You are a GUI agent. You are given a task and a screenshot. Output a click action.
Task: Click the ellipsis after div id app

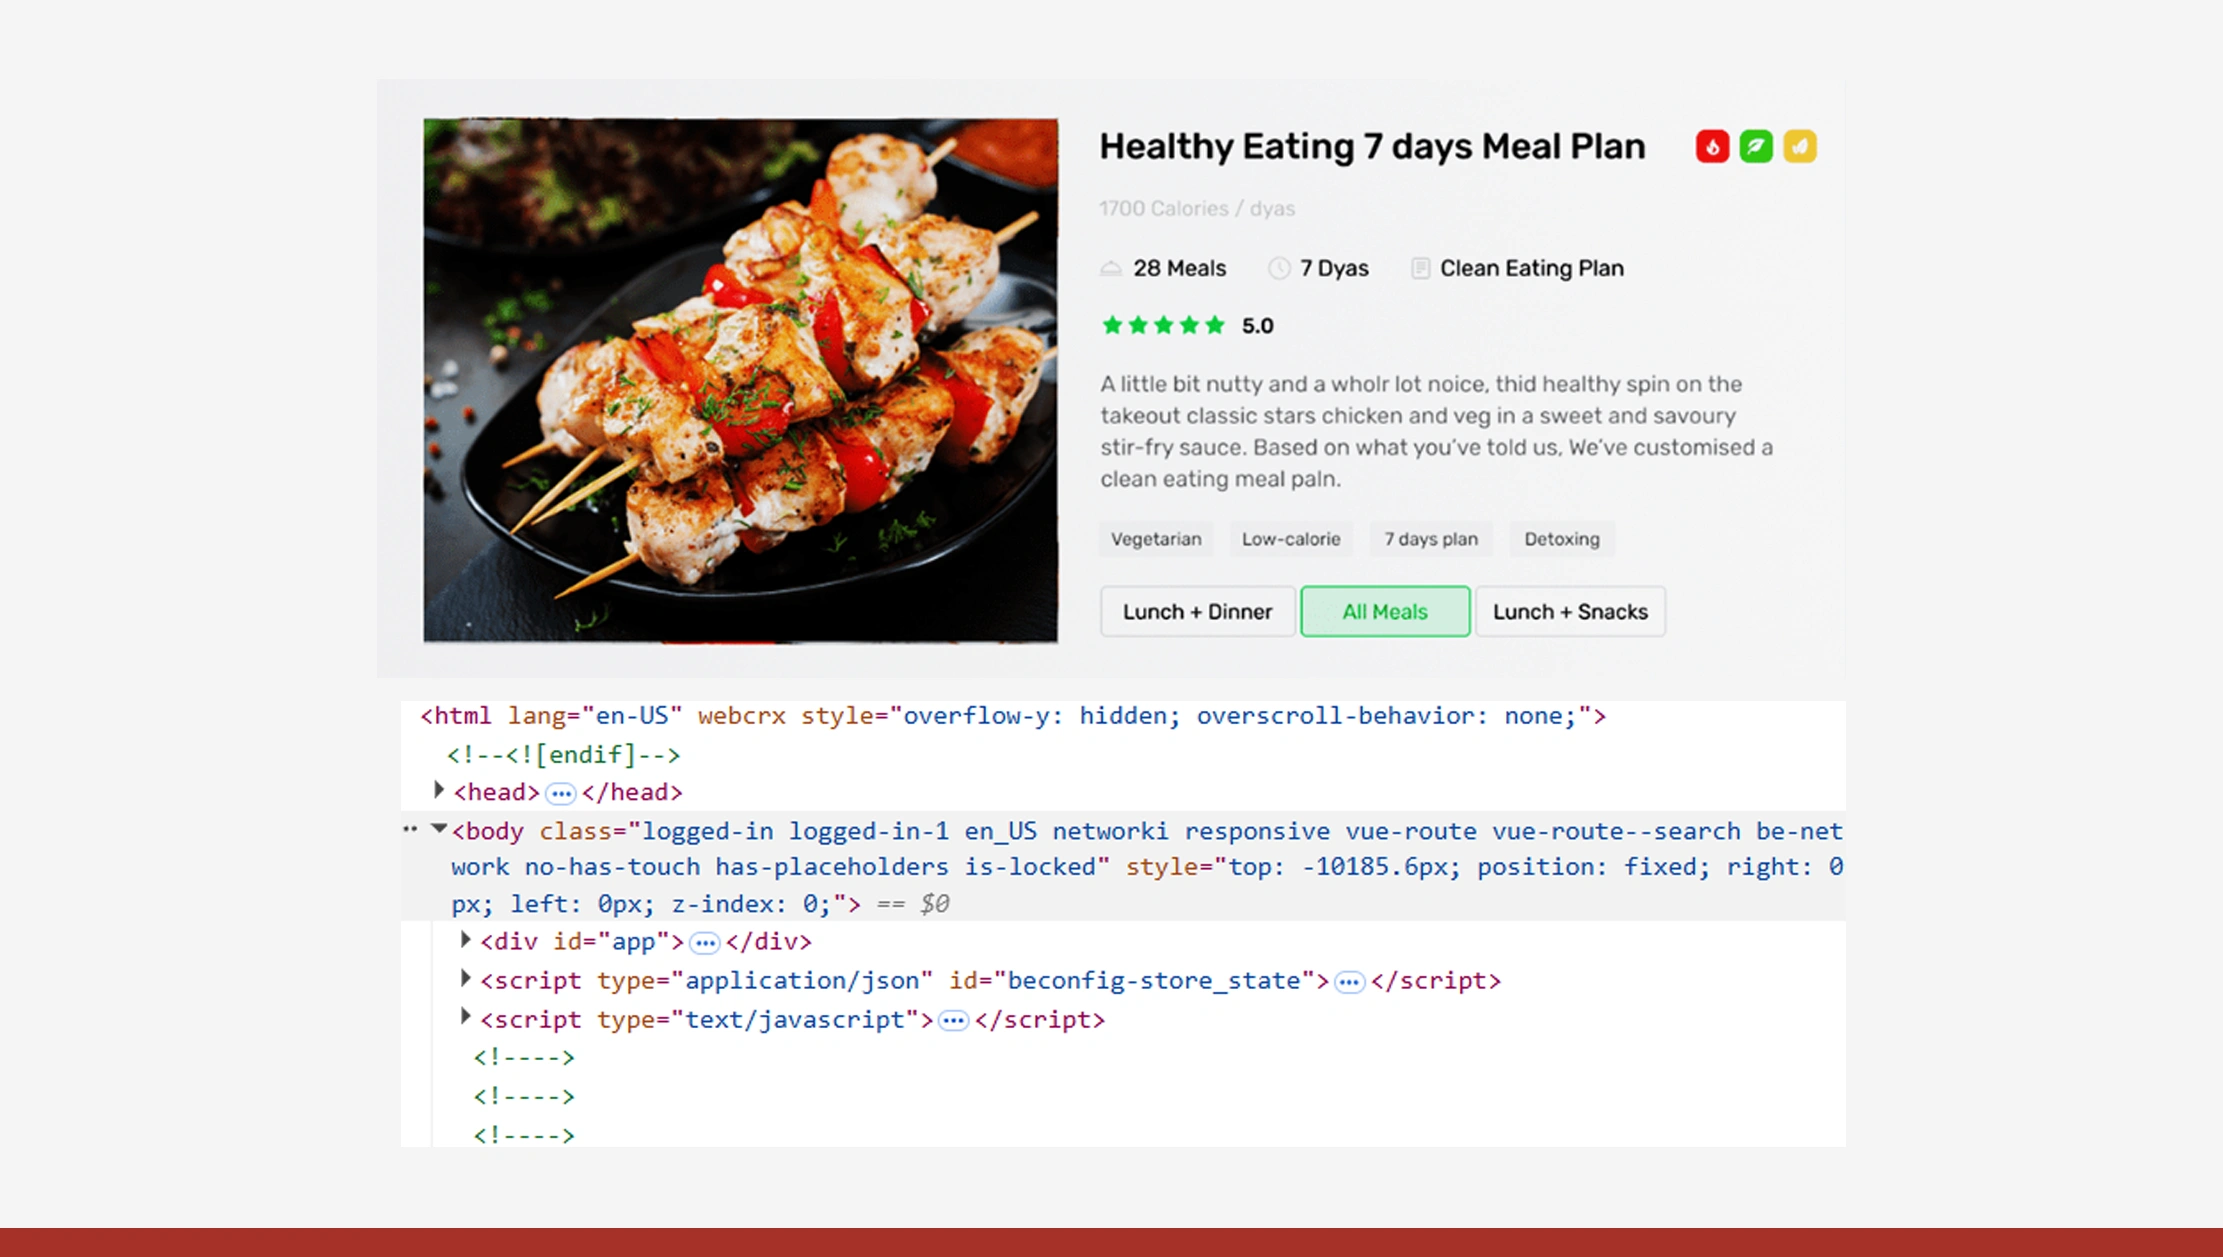pos(706,941)
